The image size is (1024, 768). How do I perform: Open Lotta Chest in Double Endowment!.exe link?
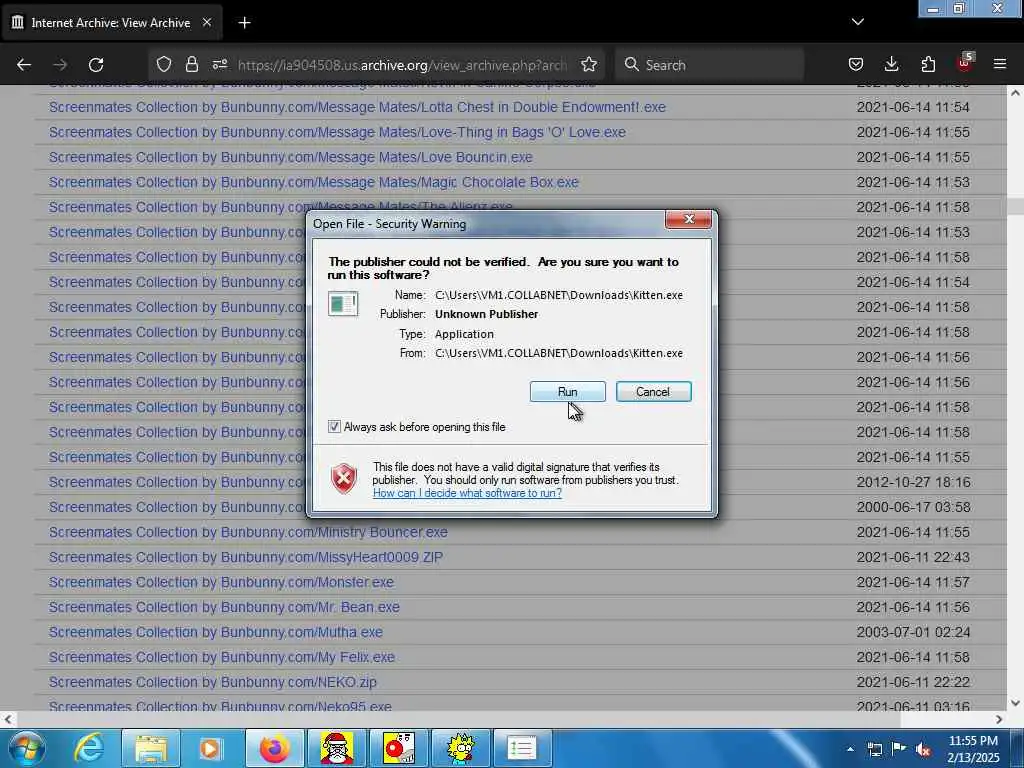coord(357,107)
